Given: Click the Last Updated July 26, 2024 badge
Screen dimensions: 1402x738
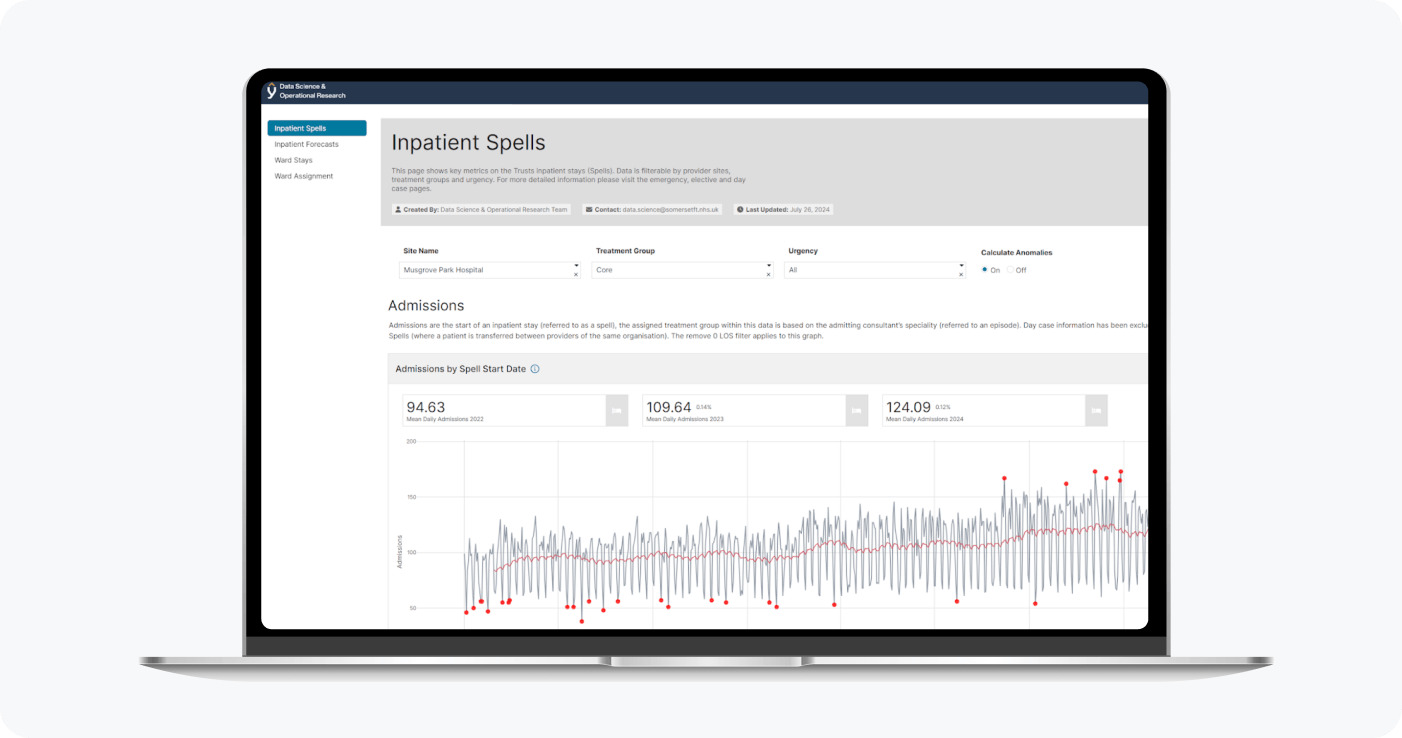Looking at the screenshot, I should [x=784, y=210].
